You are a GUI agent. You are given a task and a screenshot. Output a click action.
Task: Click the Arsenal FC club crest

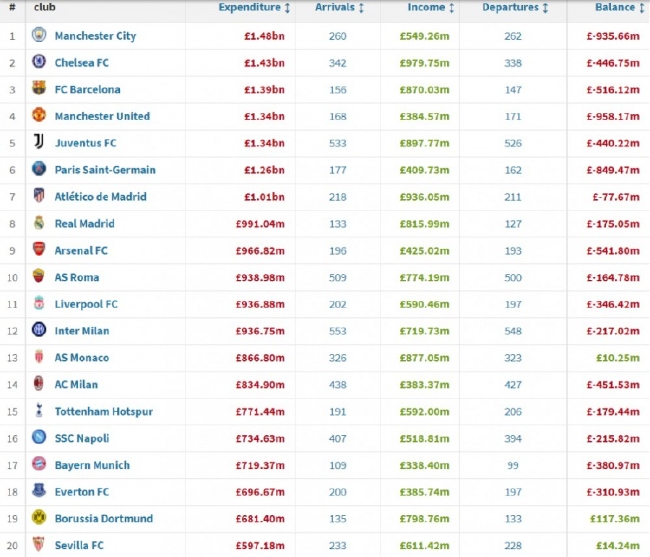point(39,250)
